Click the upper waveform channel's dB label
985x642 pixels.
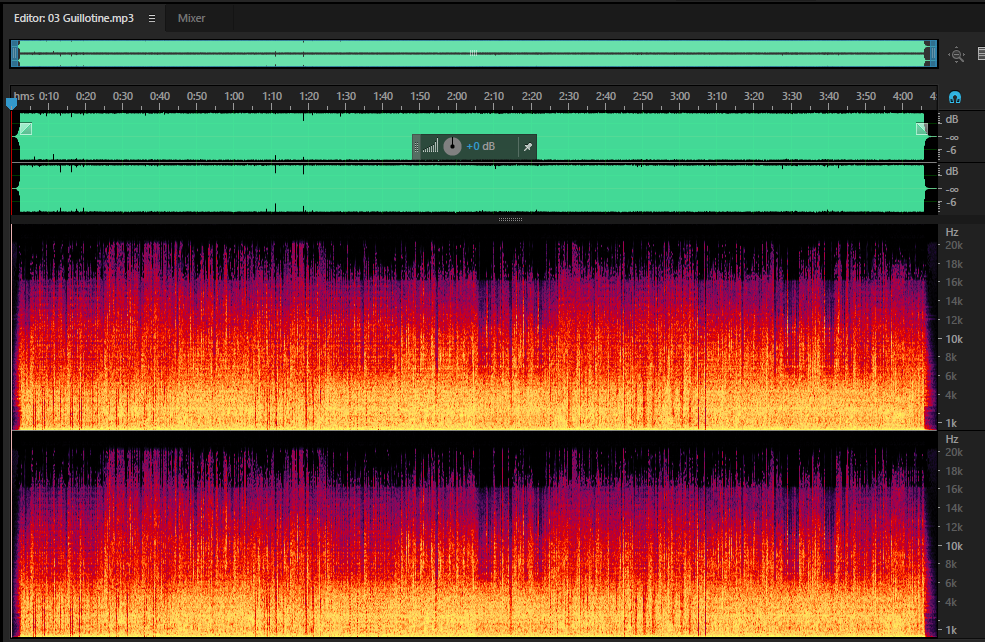point(952,119)
